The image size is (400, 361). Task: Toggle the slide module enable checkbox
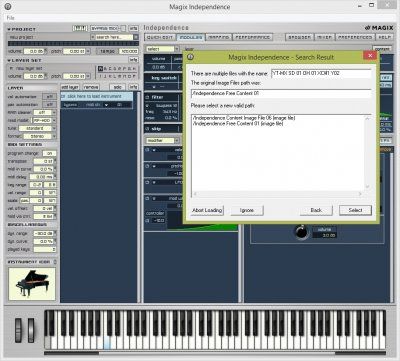point(147,129)
